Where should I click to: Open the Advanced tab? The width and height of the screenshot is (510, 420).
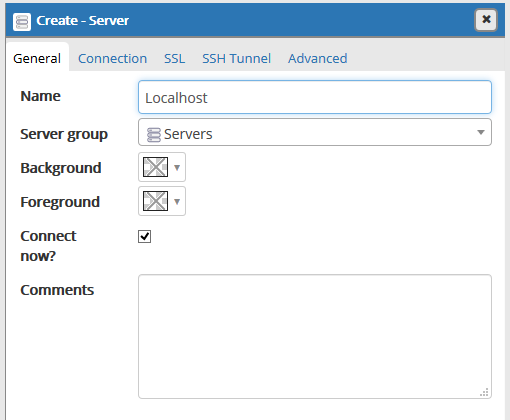tap(318, 59)
